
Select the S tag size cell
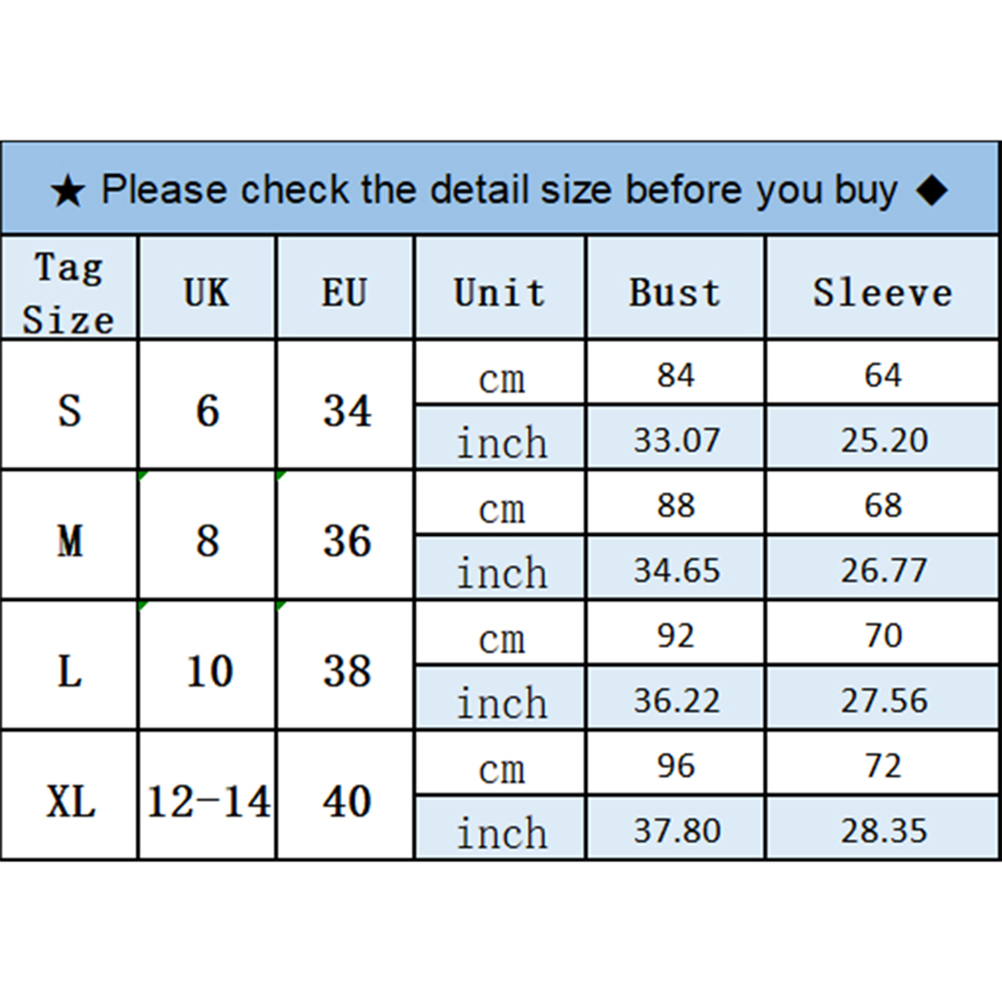pyautogui.click(x=69, y=410)
